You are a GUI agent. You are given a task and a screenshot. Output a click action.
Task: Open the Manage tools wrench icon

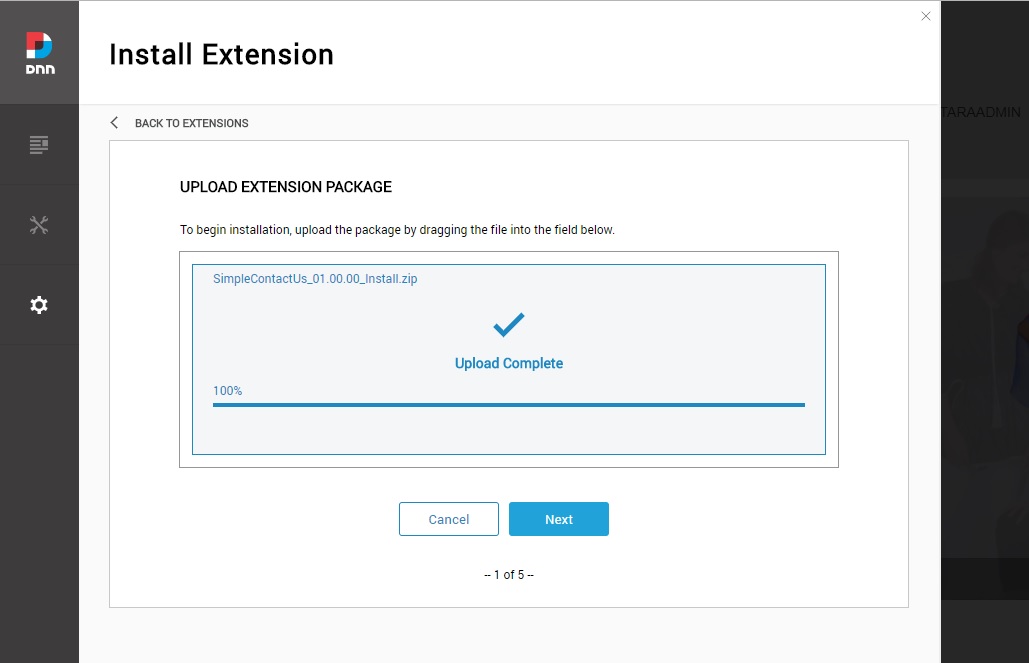pos(39,225)
